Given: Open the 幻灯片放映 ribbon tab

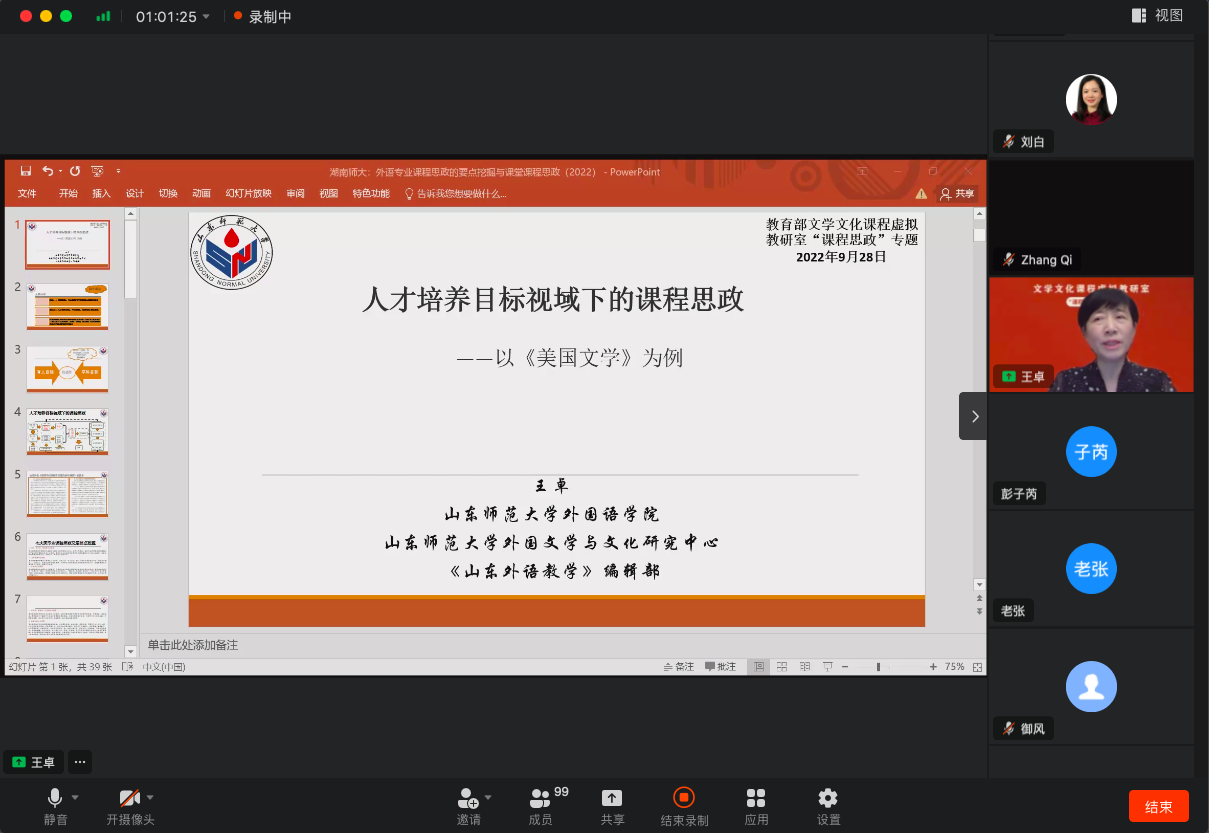Looking at the screenshot, I should point(248,194).
